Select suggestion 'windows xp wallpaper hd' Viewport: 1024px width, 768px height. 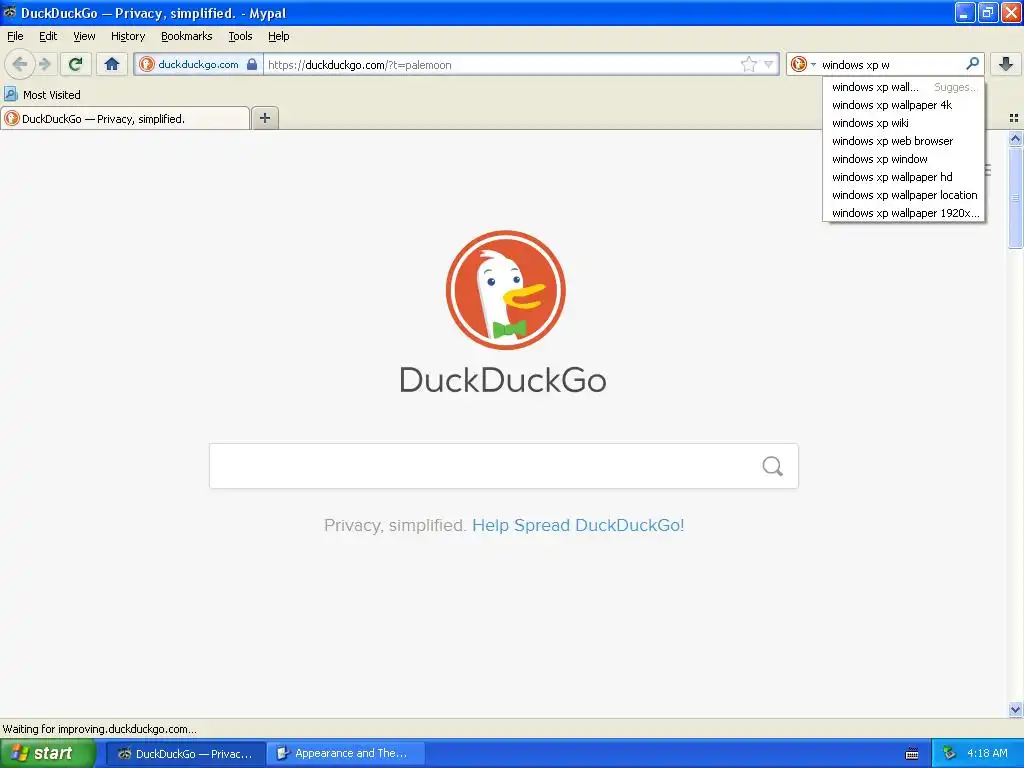pos(904,177)
